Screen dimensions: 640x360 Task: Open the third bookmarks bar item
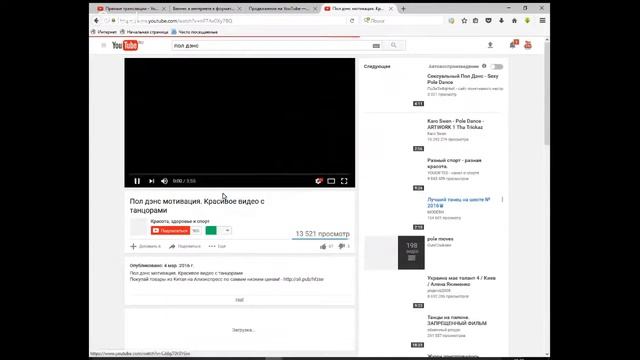[x=194, y=32]
